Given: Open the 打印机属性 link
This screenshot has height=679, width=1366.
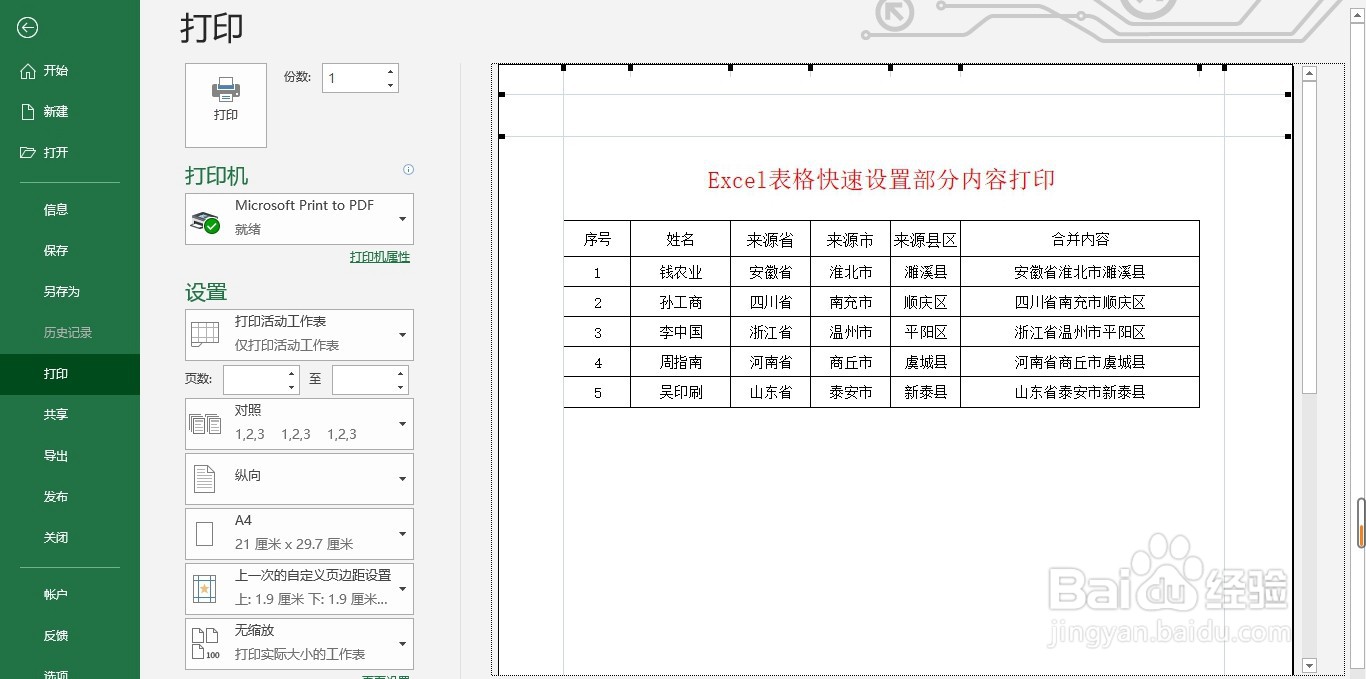Looking at the screenshot, I should tap(380, 257).
